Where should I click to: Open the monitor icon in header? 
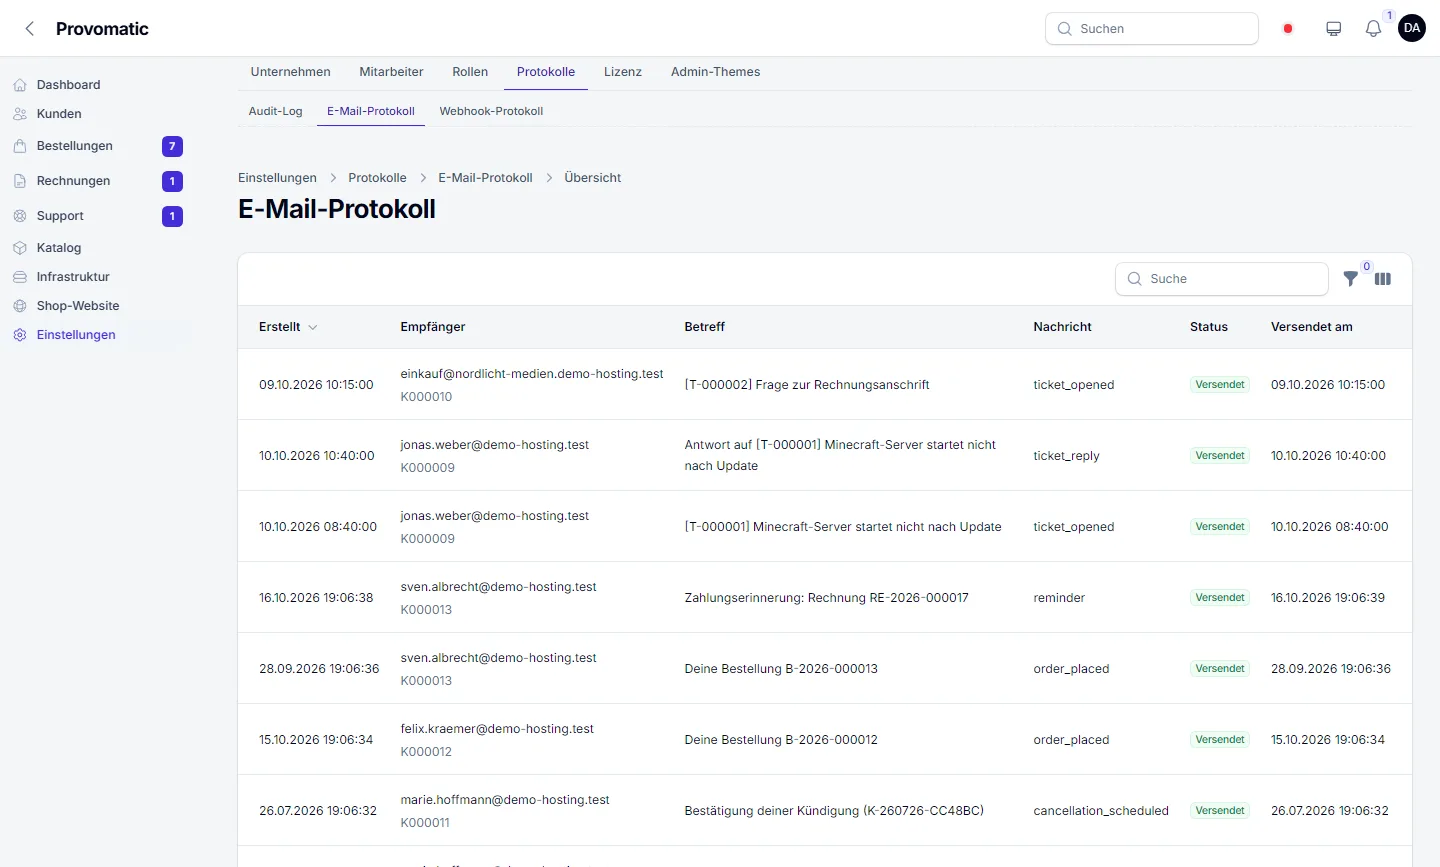1333,29
